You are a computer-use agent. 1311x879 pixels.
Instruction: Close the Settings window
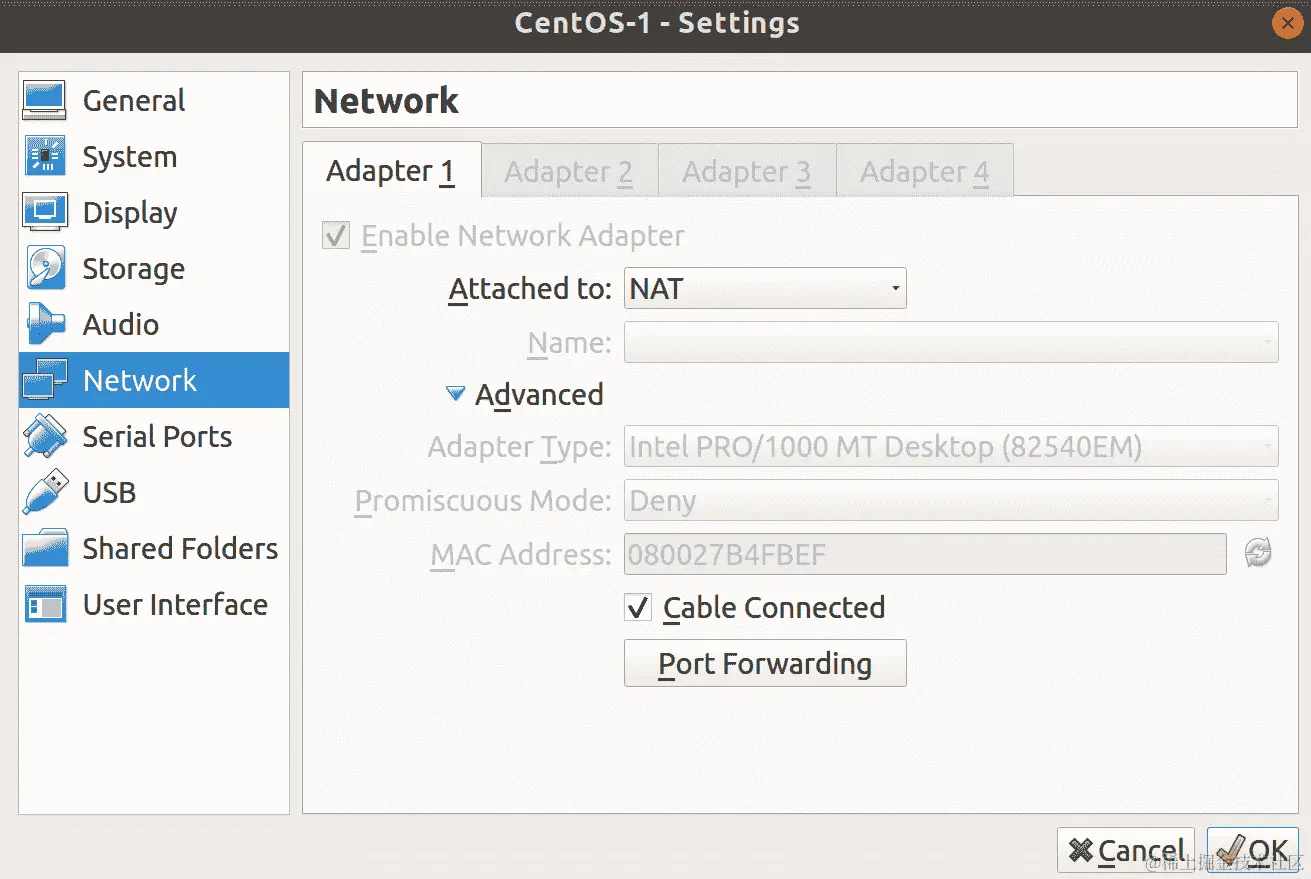click(1286, 24)
